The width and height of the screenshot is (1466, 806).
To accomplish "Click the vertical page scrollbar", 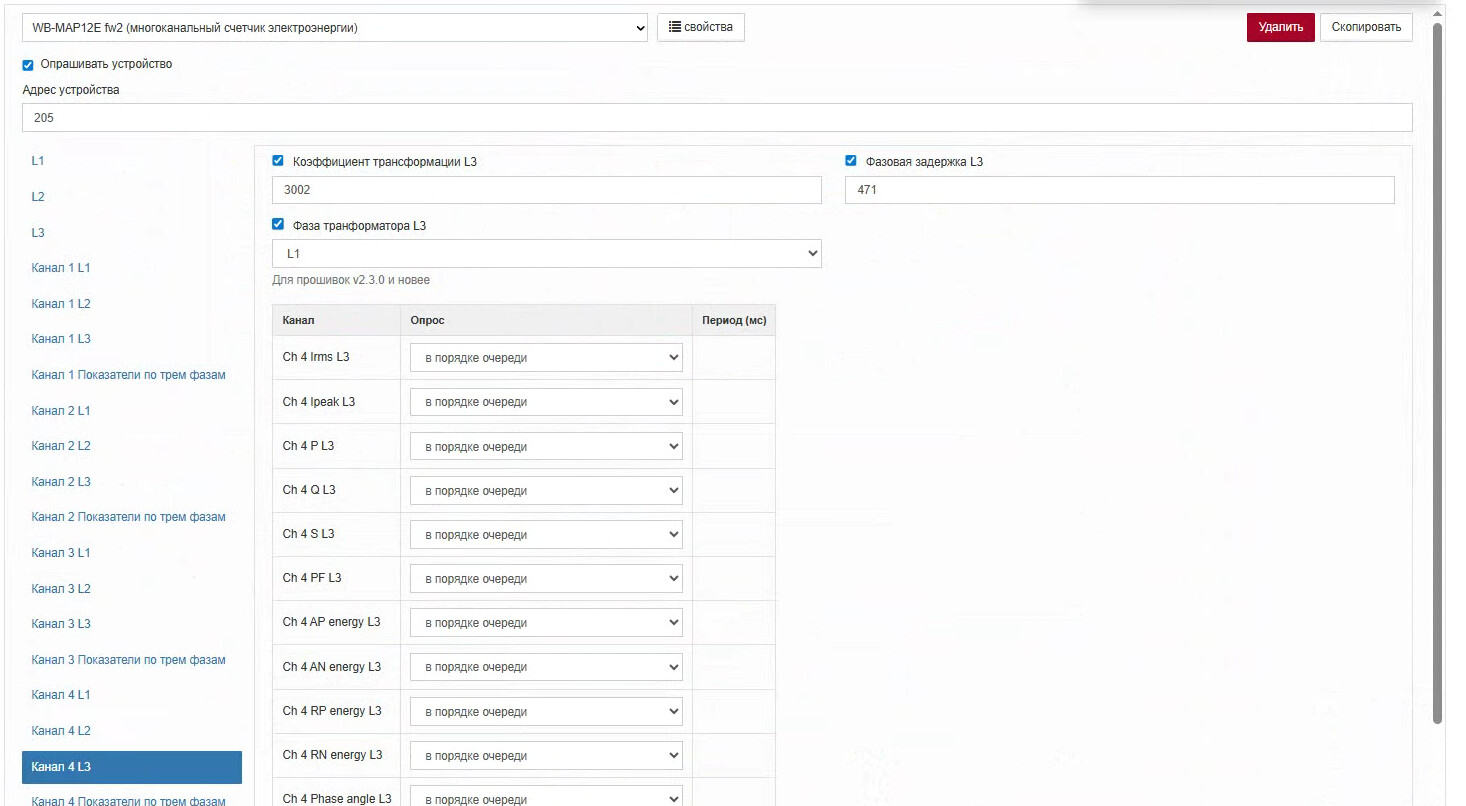I will [x=1437, y=370].
